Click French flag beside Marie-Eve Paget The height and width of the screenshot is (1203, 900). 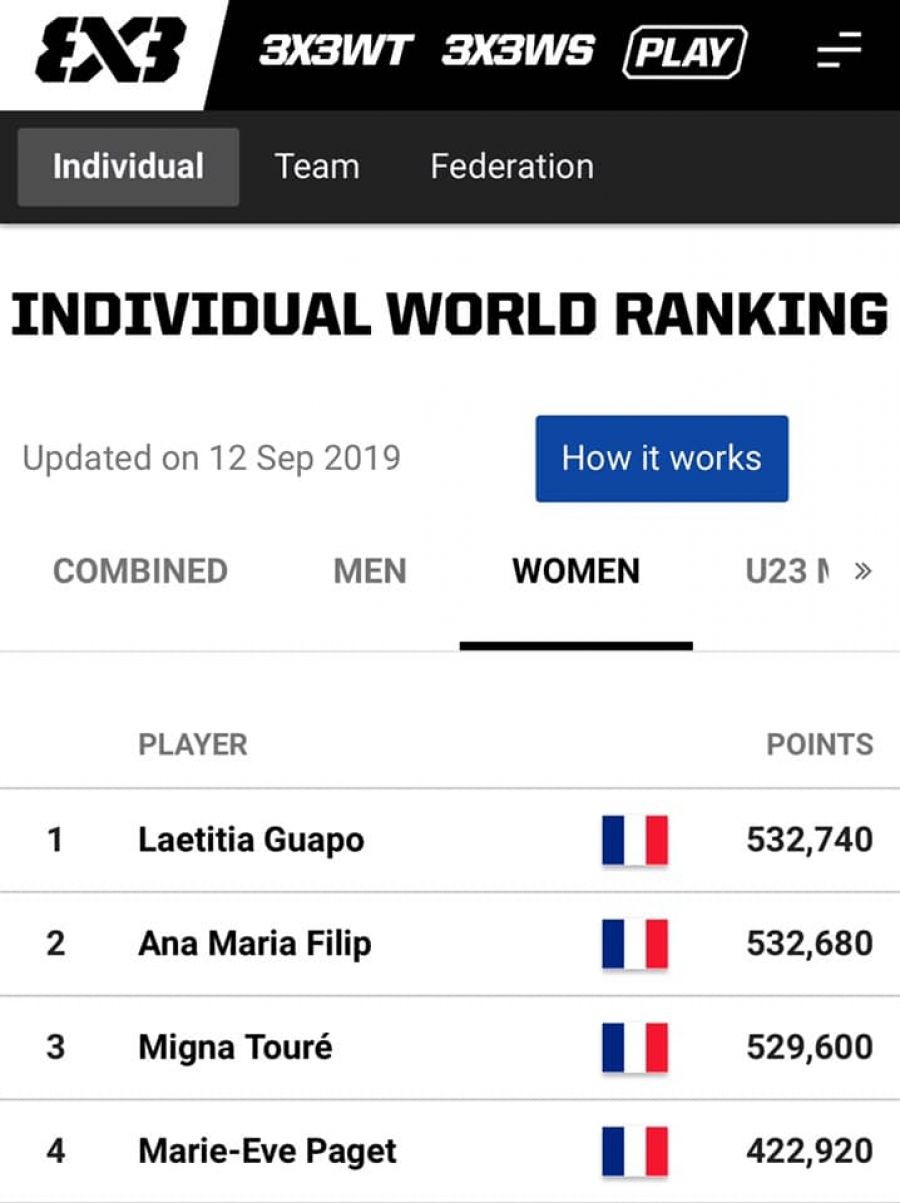[635, 1151]
